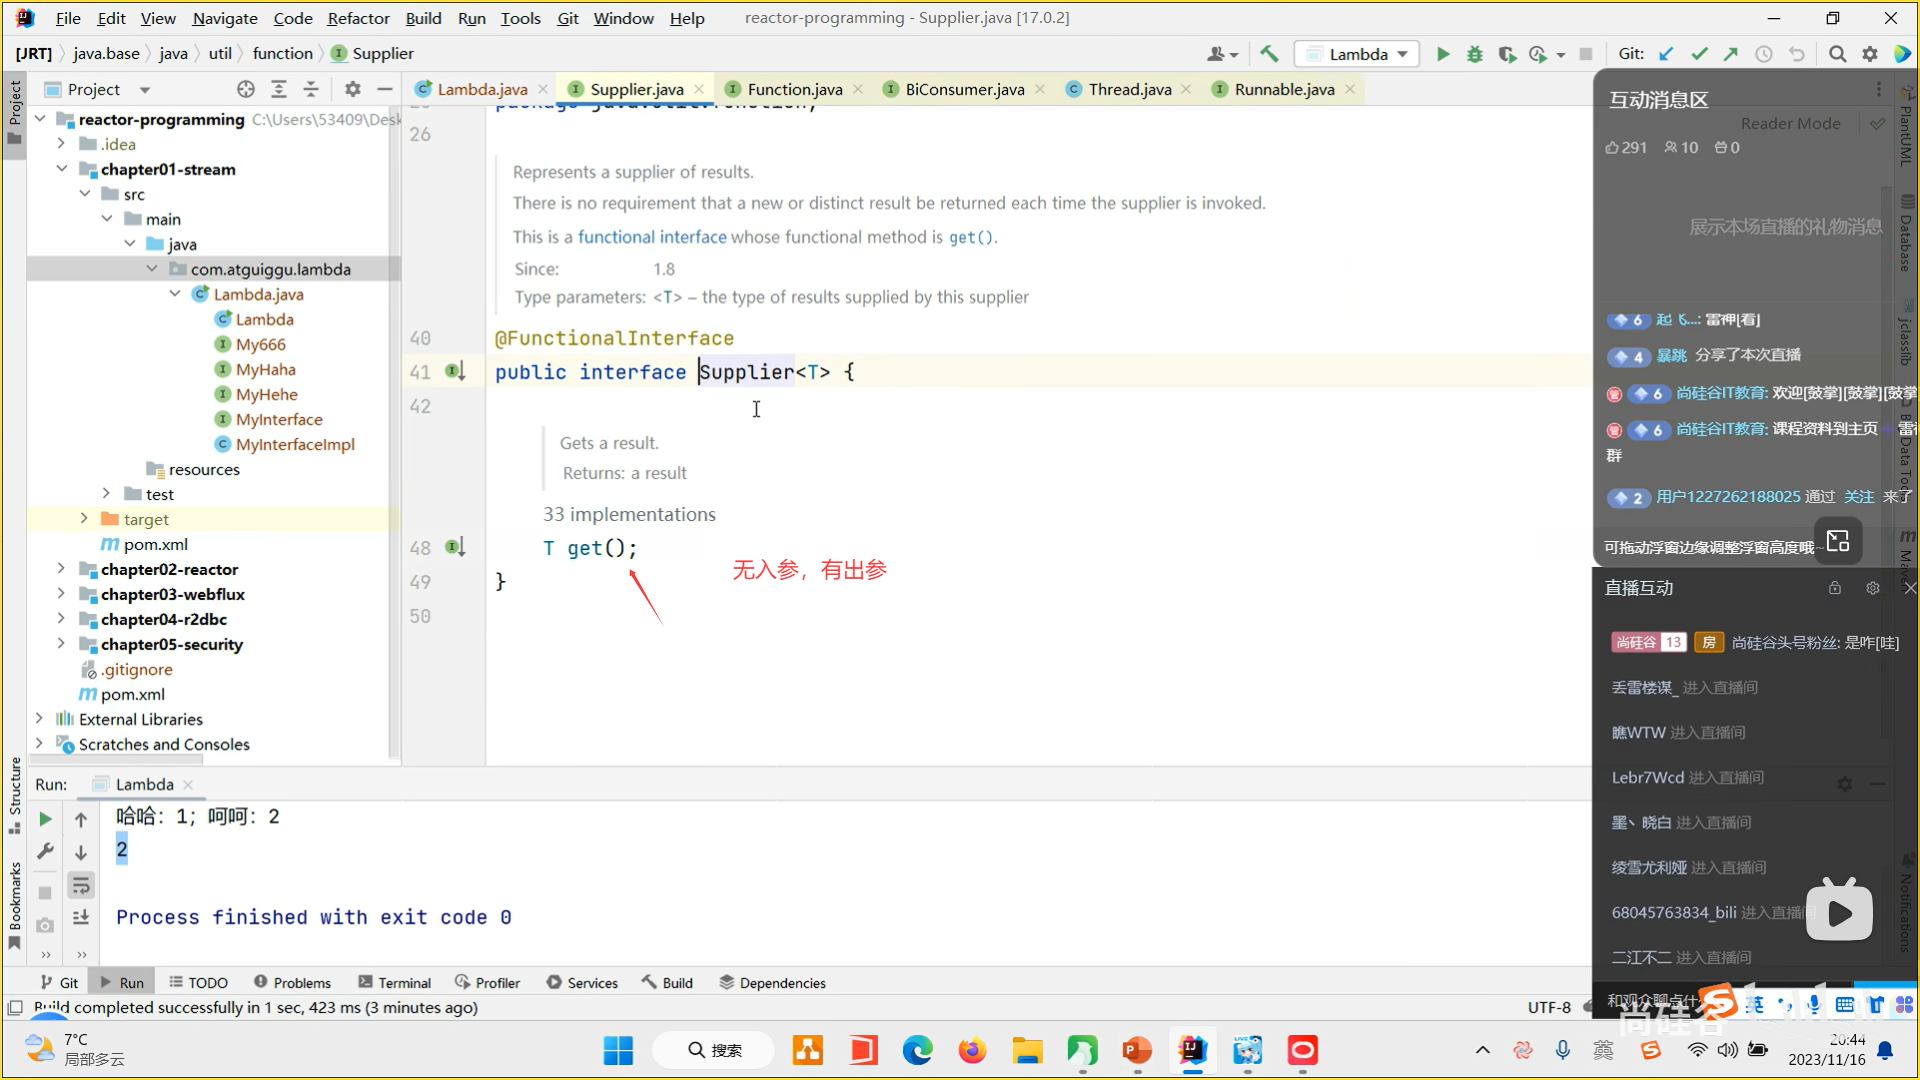This screenshot has height=1080, width=1920.
Task: Click the Windows taskbar search box
Action: 715,1050
